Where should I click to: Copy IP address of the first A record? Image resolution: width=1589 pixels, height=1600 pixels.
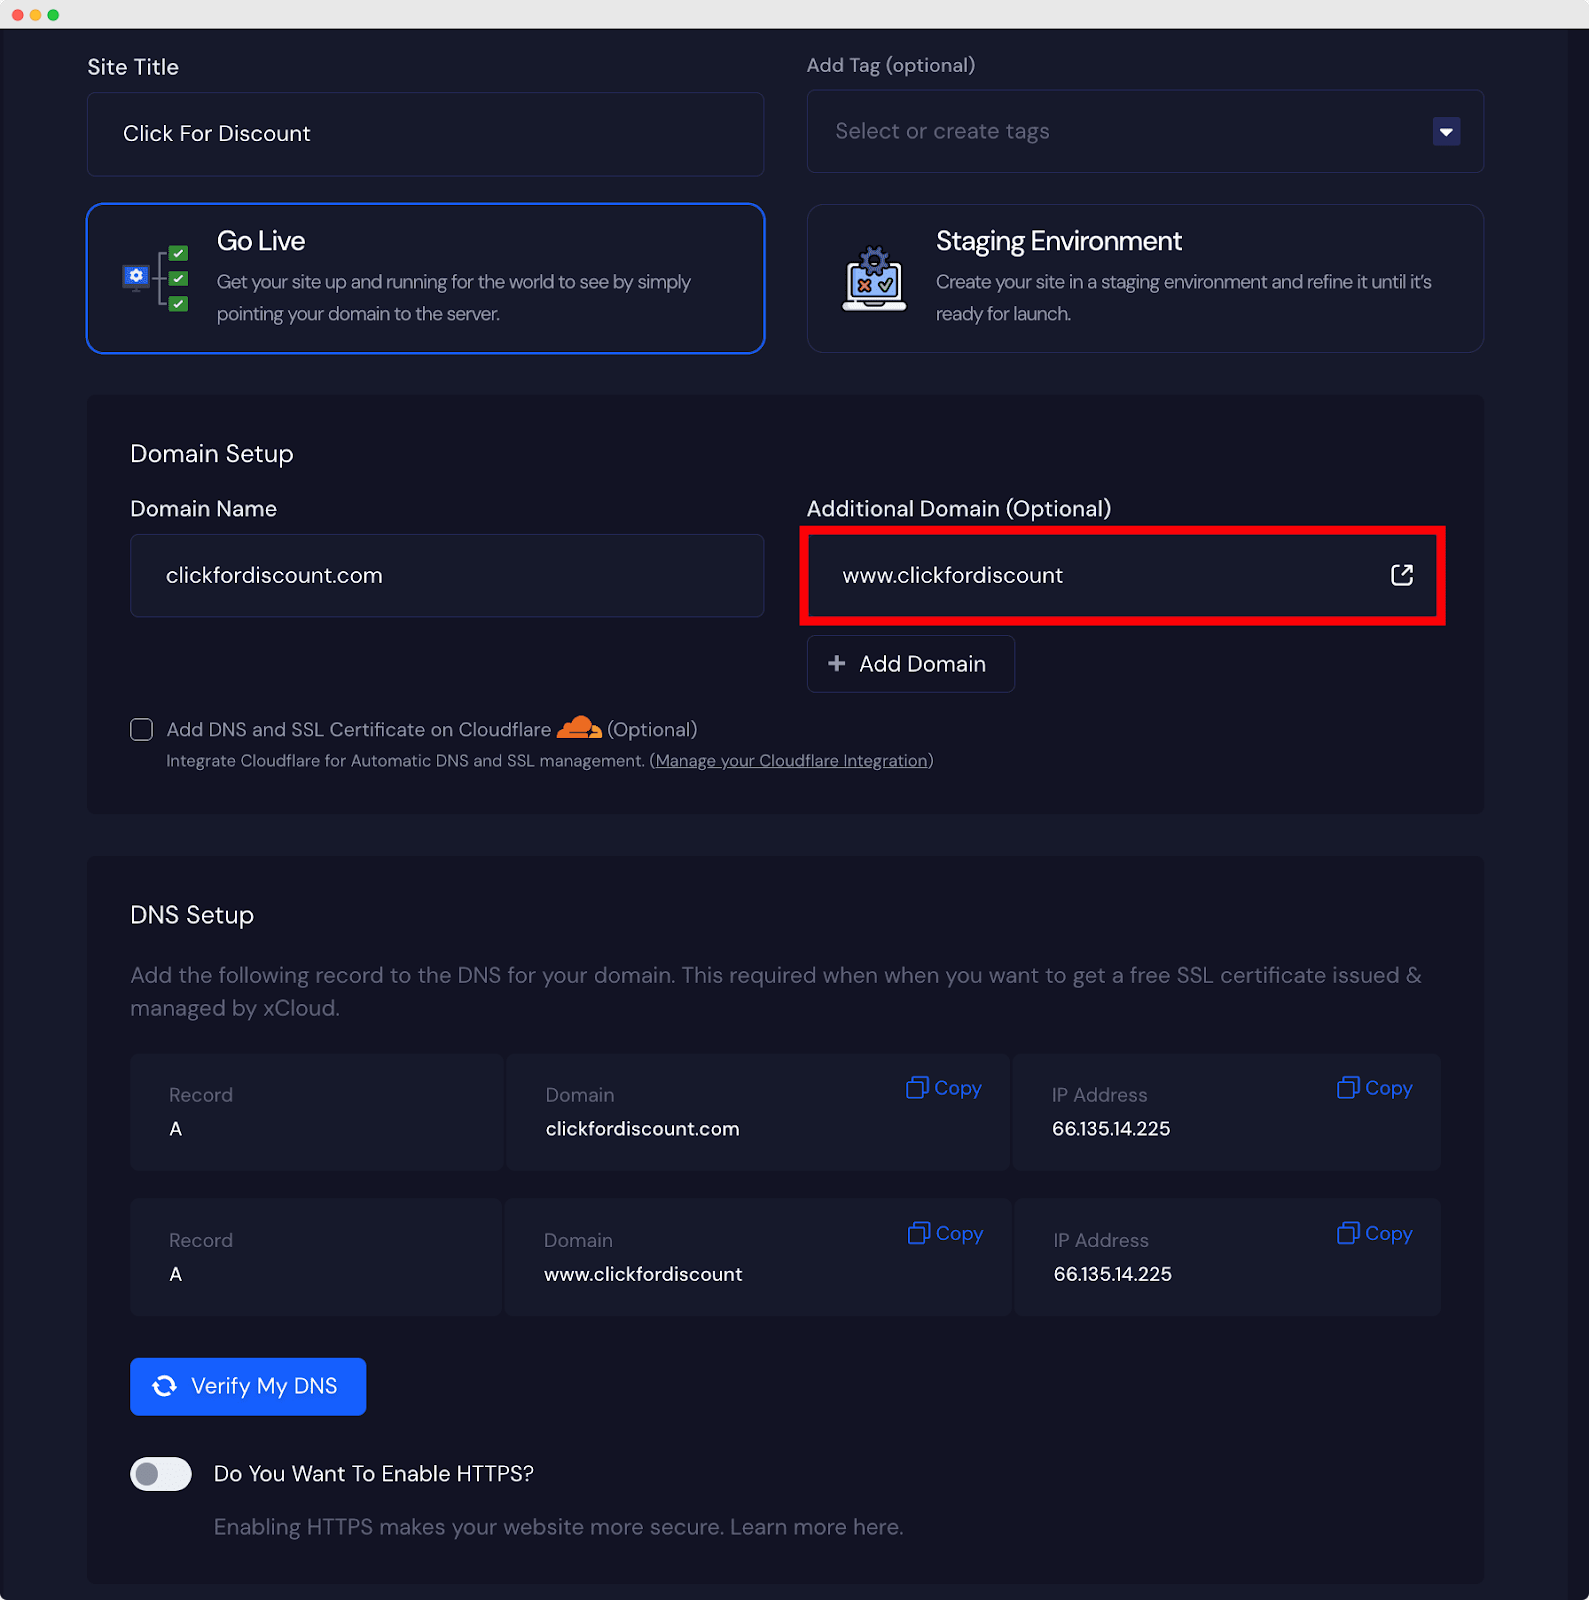(1374, 1088)
